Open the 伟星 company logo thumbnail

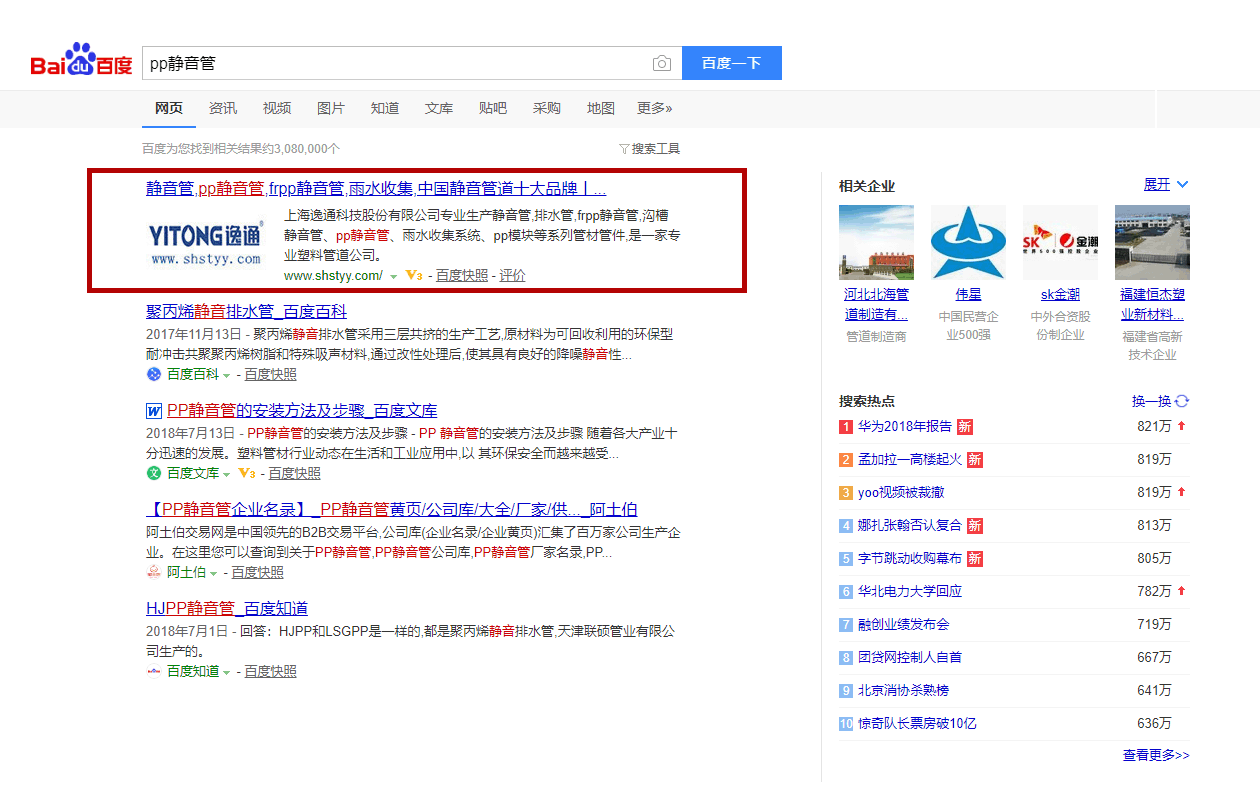[x=968, y=242]
